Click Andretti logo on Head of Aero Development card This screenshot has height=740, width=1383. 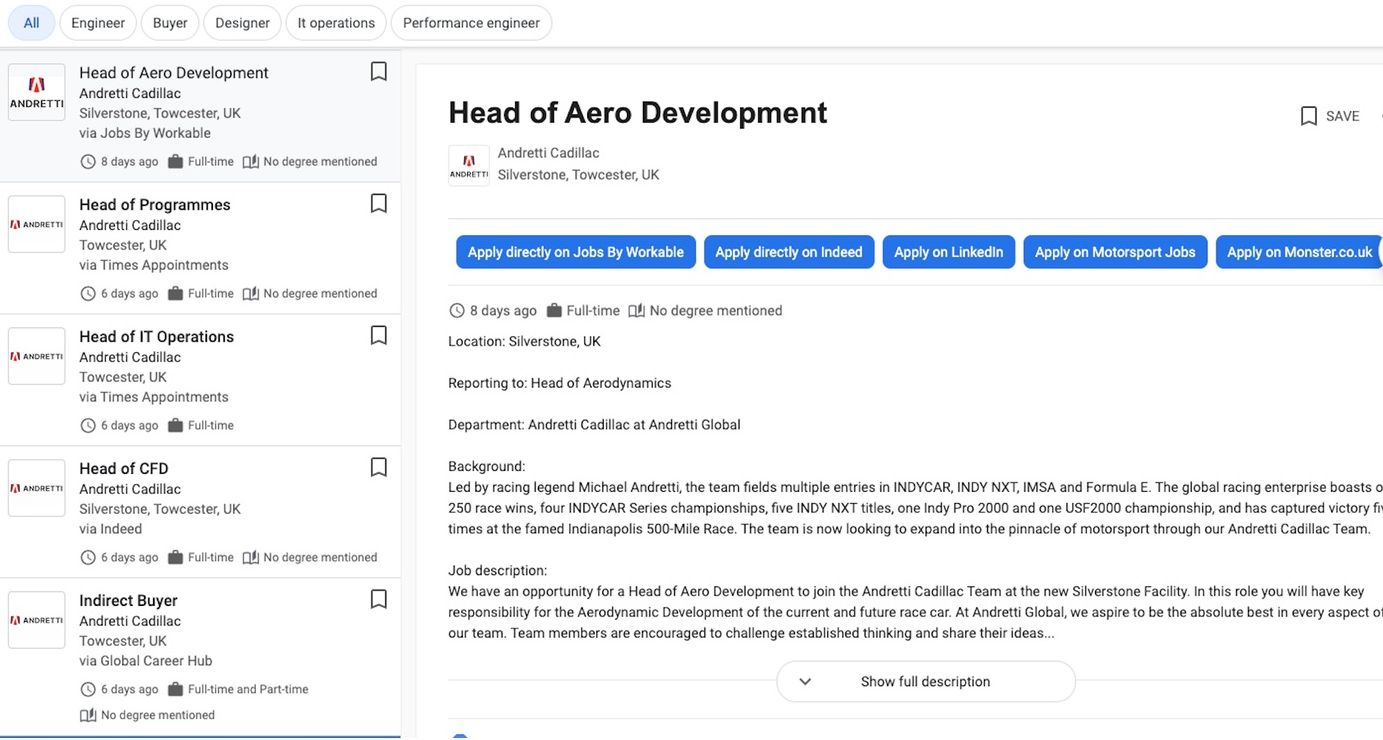point(37,93)
